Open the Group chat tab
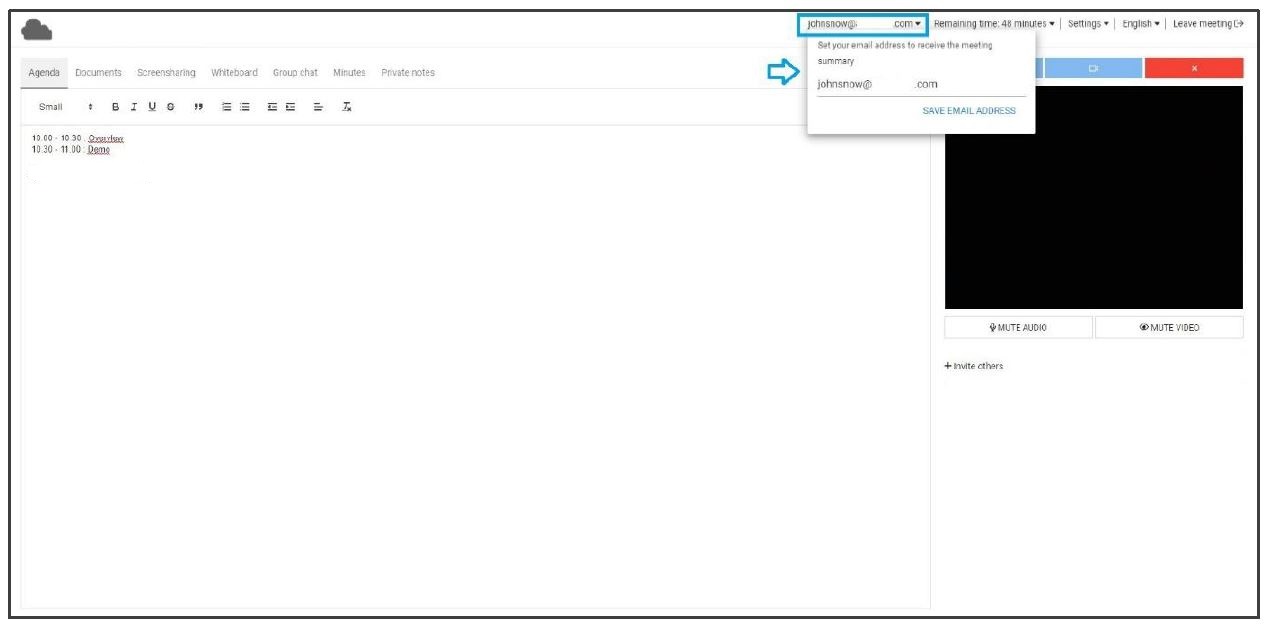Viewport: 1271px width, 629px height. pyautogui.click(x=295, y=73)
